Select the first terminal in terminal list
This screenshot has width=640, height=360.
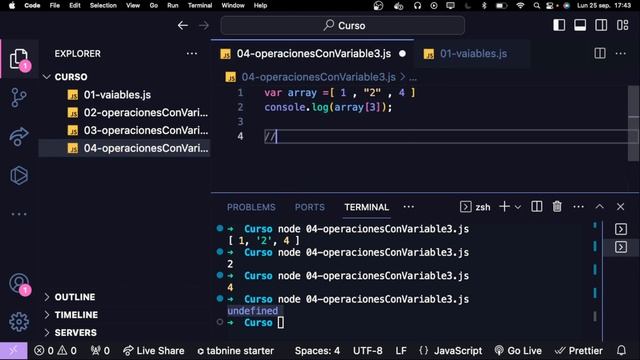pyautogui.click(x=621, y=229)
